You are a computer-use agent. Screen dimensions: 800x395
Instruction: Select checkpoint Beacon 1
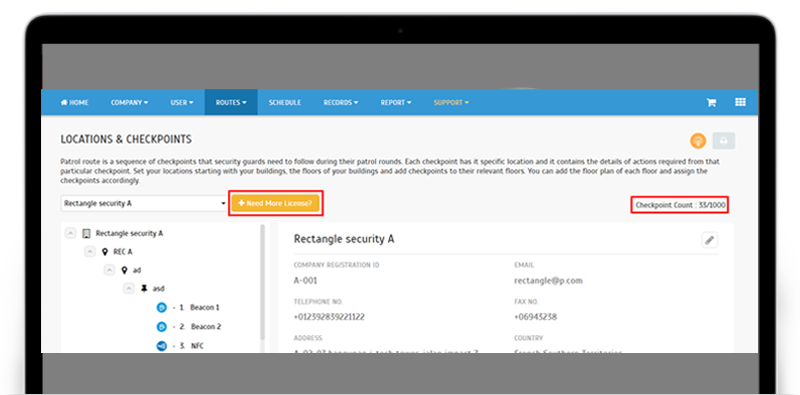pyautogui.click(x=205, y=308)
